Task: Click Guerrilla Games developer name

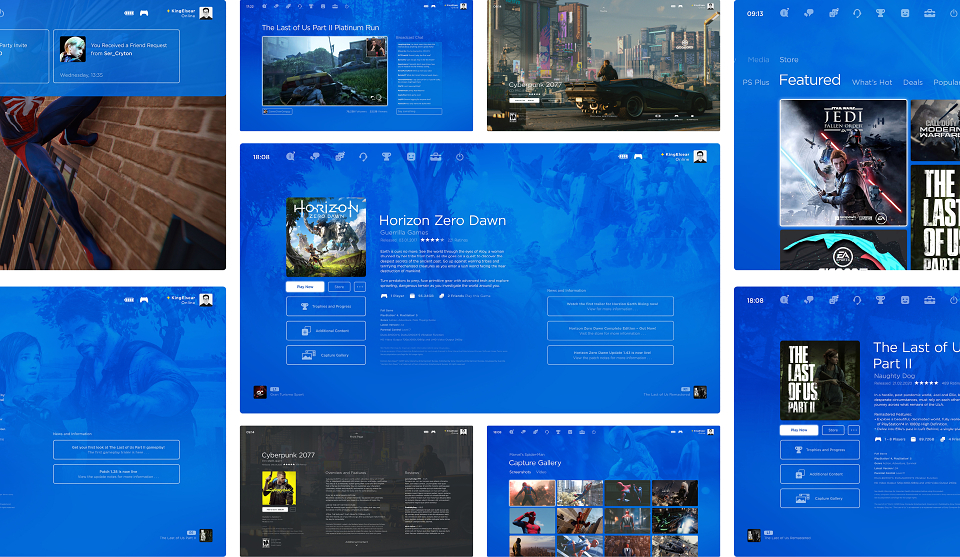Action: (404, 233)
